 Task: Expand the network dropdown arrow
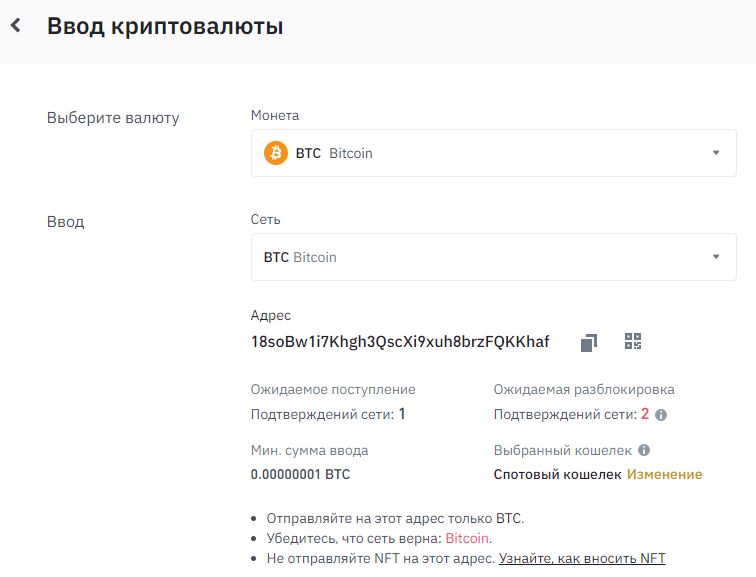click(716, 257)
